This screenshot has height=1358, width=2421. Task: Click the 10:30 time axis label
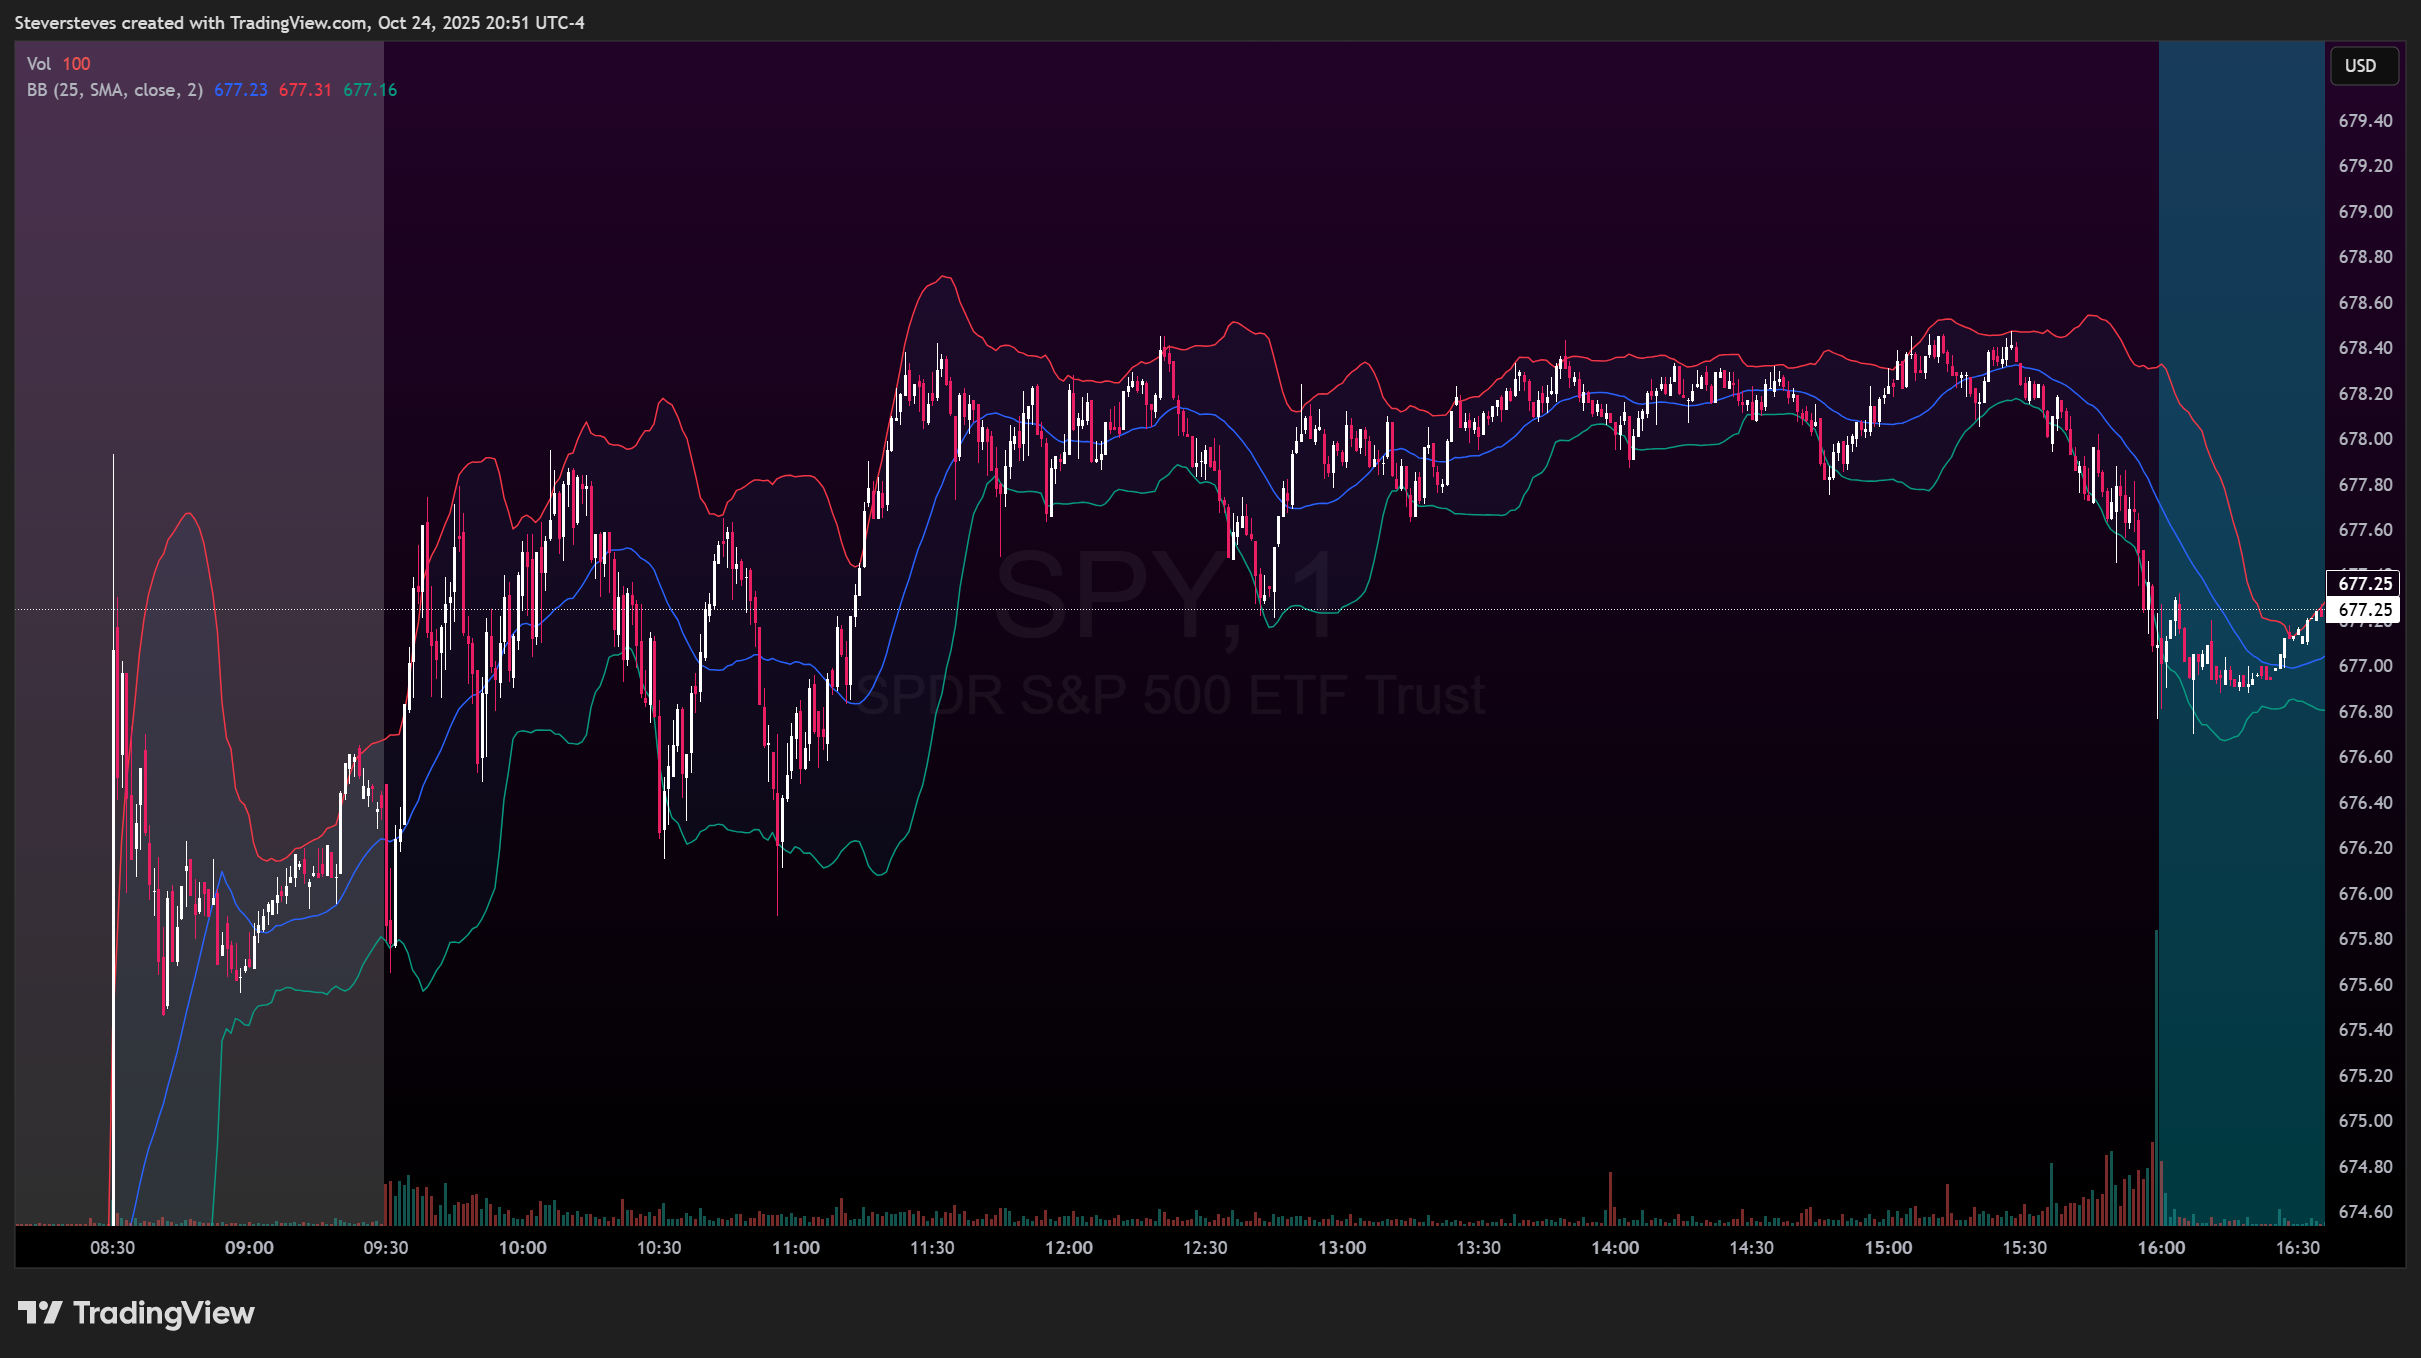pos(659,1247)
